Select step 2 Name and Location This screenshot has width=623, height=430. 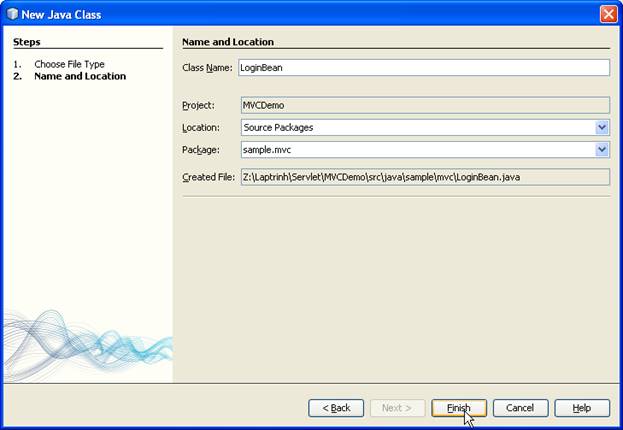pos(80,76)
